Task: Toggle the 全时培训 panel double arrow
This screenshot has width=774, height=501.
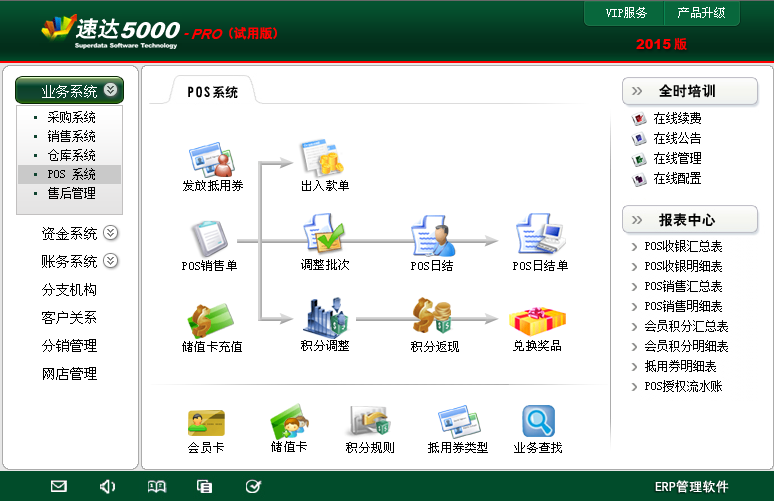Action: pyautogui.click(x=637, y=91)
